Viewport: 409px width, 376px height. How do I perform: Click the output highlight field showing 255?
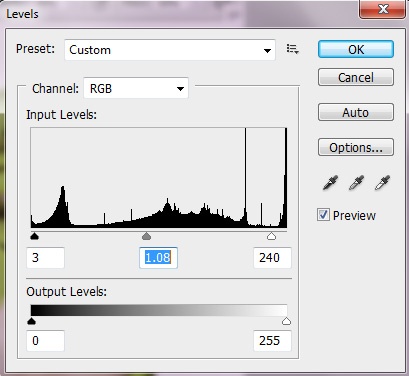tap(272, 341)
